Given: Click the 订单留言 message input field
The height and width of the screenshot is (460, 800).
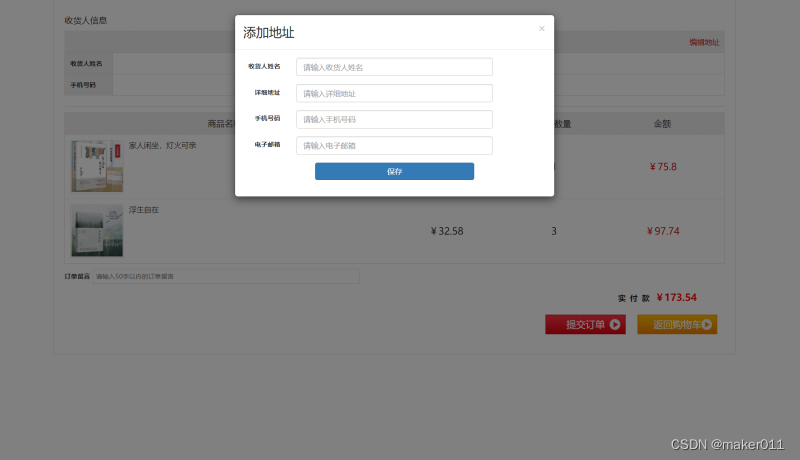Looking at the screenshot, I should click(226, 276).
